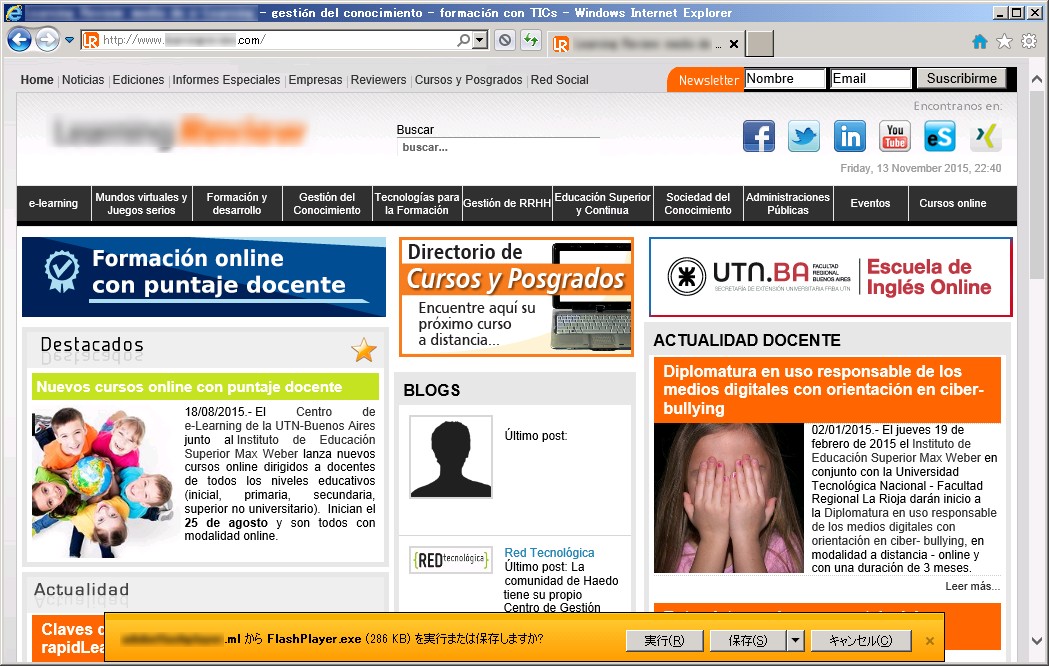Select Mundos virtuales y Juegos serios tab
Screen dimensions: 1049x666
point(141,203)
